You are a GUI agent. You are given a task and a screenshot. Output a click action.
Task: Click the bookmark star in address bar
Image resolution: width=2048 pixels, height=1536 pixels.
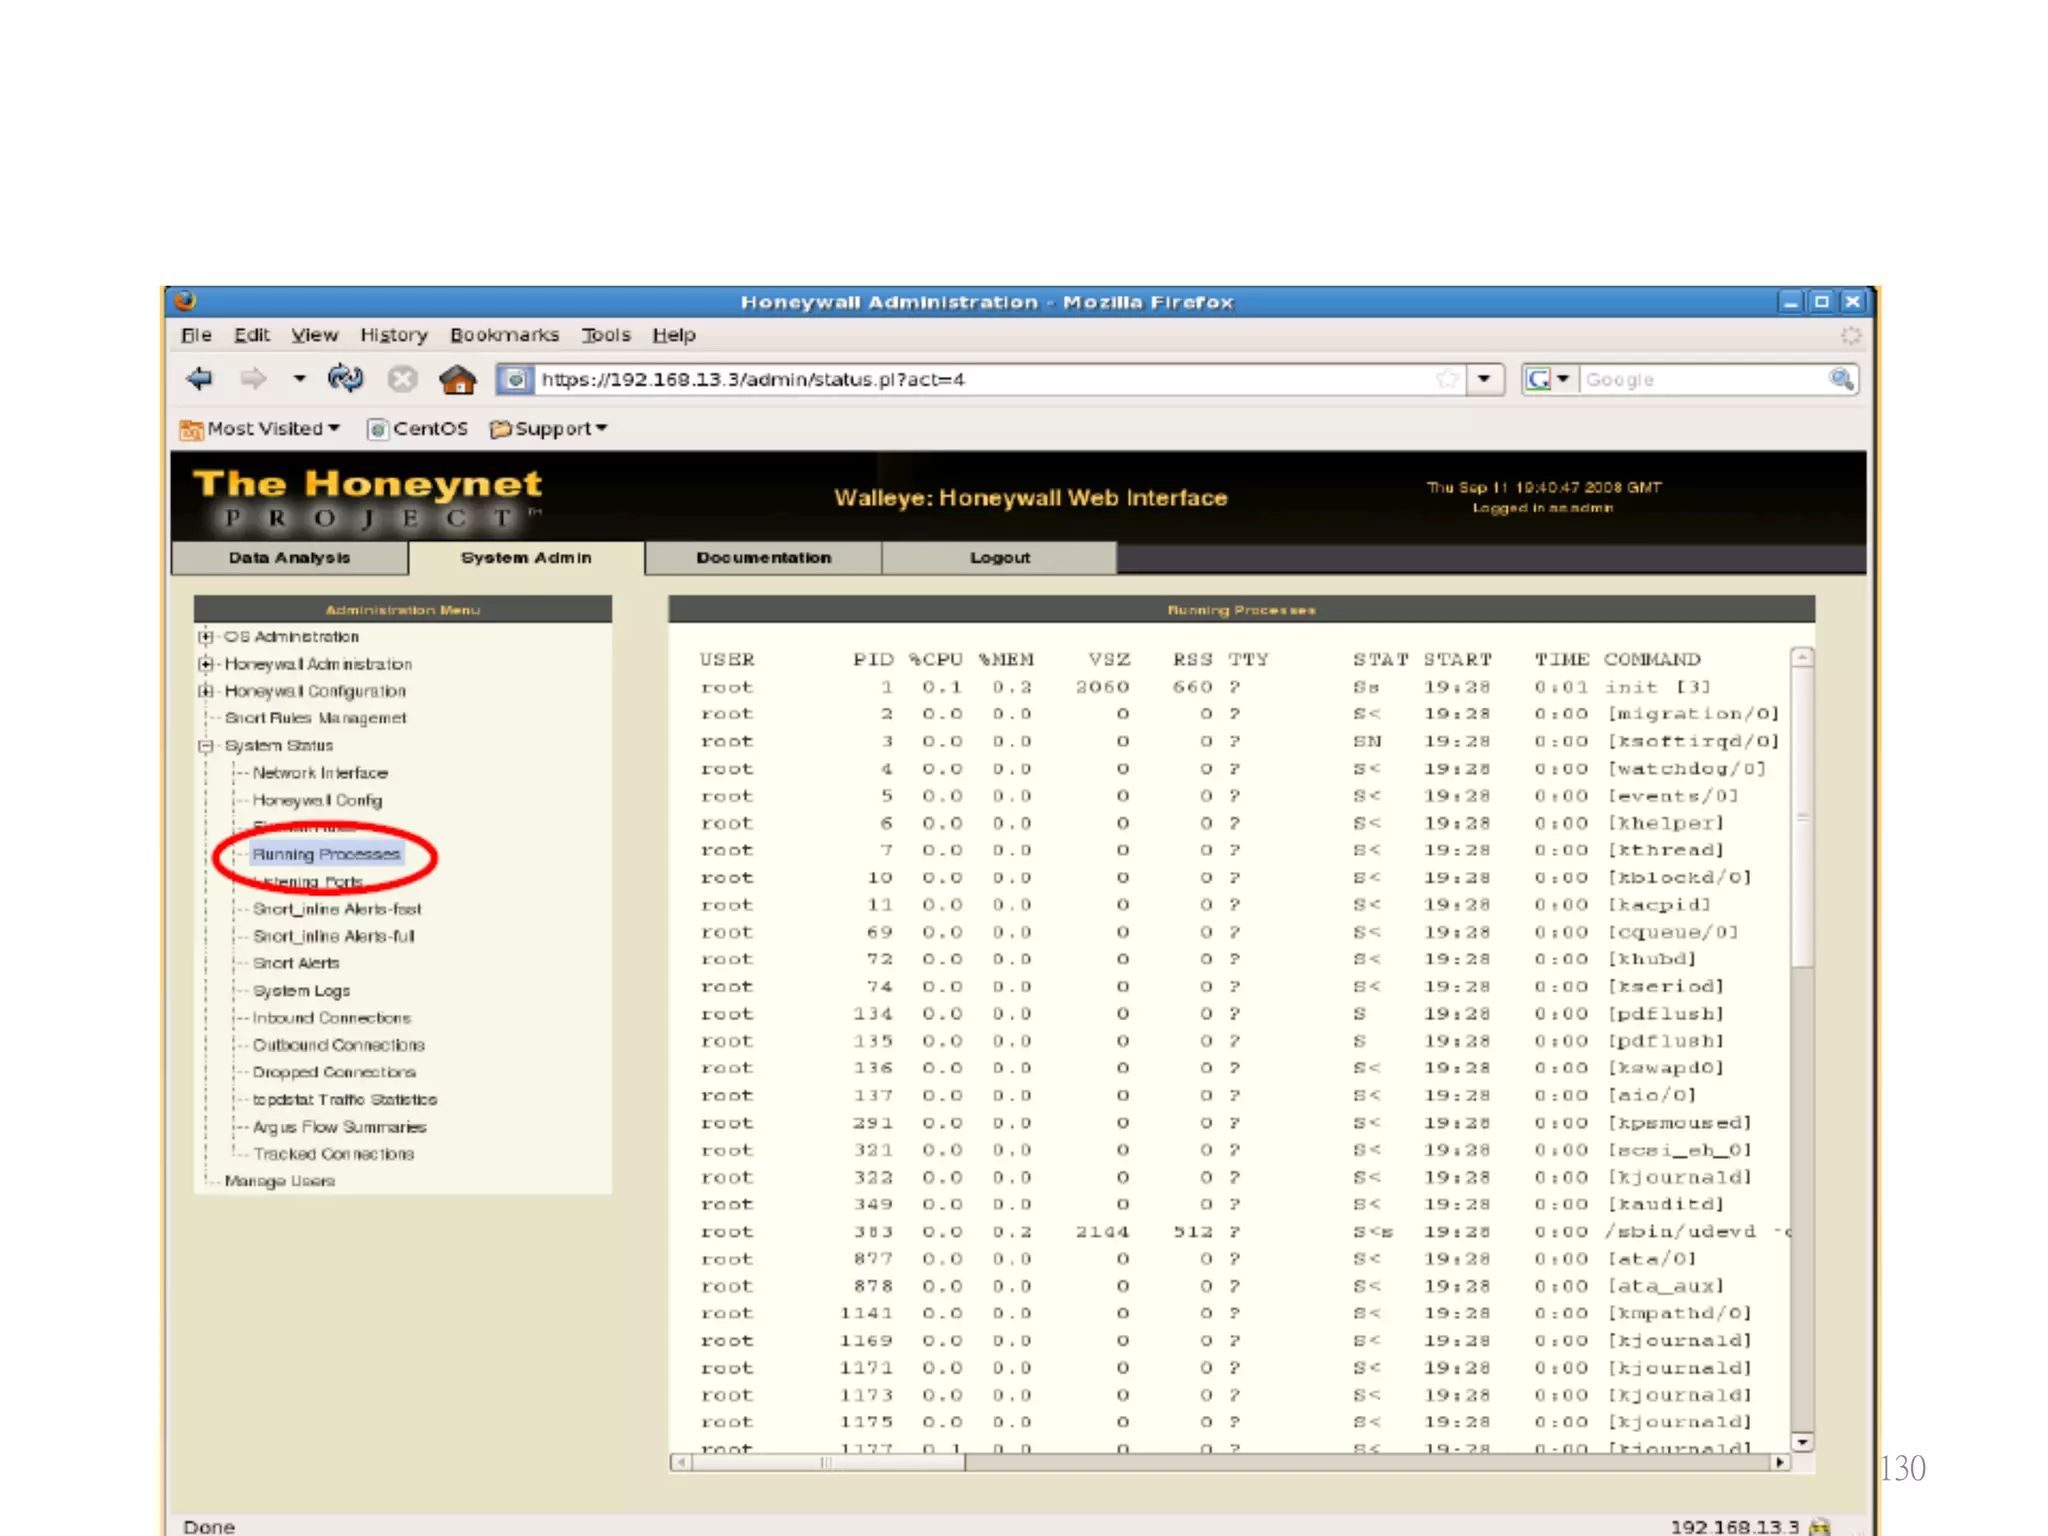click(x=1446, y=379)
